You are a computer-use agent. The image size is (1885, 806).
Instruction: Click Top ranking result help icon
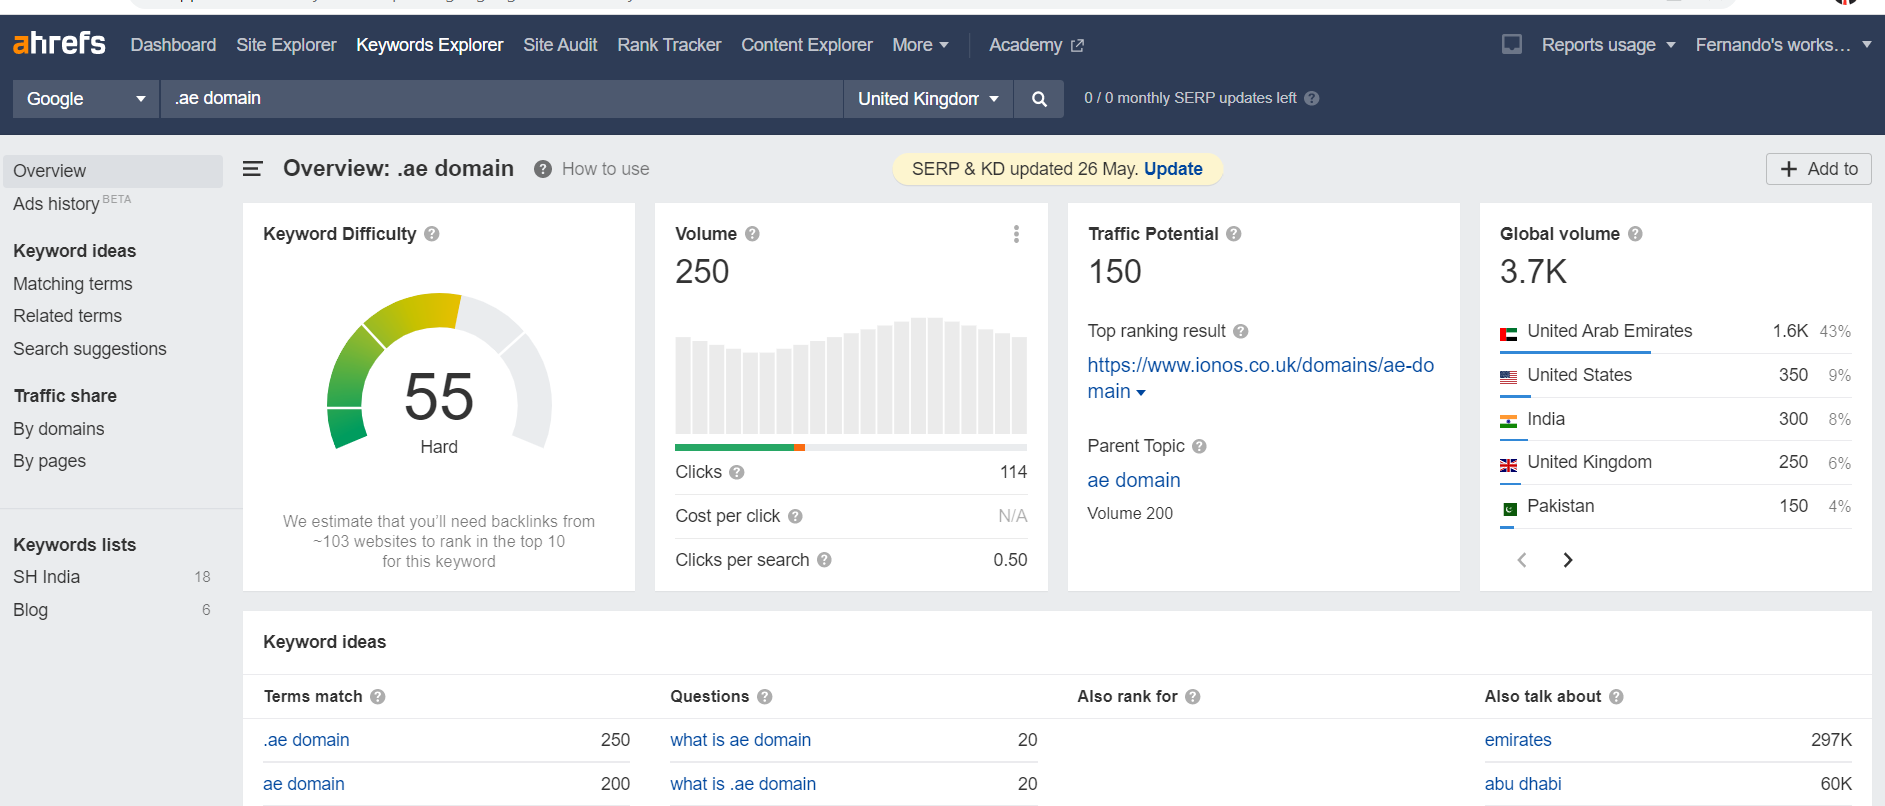(1241, 331)
